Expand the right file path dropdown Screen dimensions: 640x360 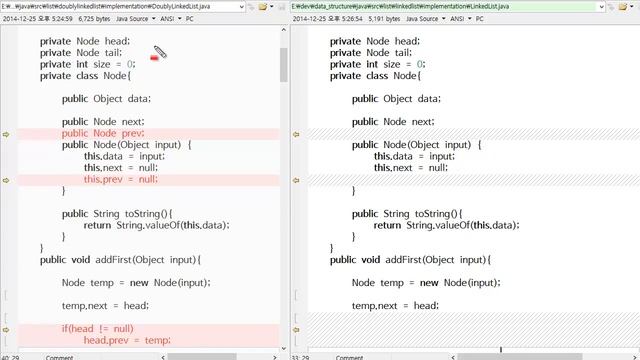click(602, 7)
